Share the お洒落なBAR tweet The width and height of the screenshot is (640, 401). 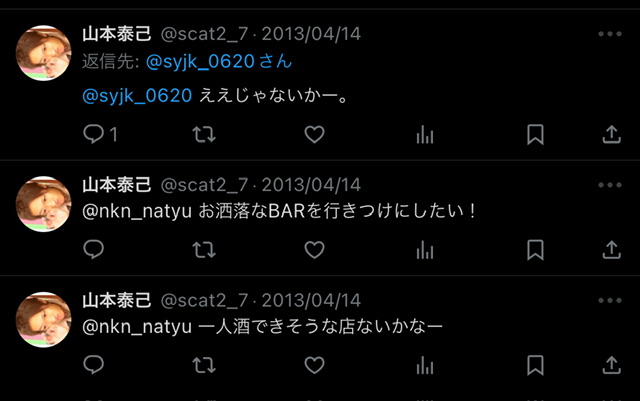(611, 250)
